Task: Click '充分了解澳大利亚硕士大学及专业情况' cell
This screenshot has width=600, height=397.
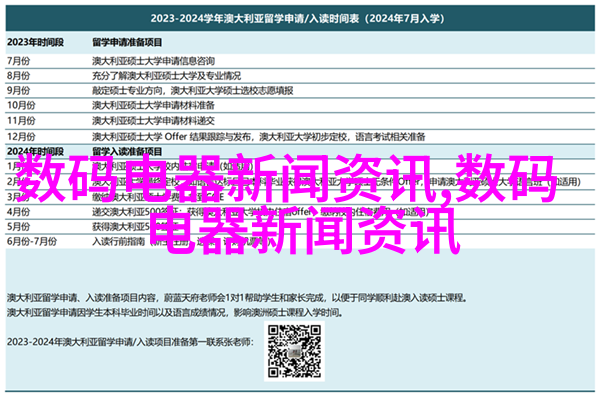Action: (166, 75)
